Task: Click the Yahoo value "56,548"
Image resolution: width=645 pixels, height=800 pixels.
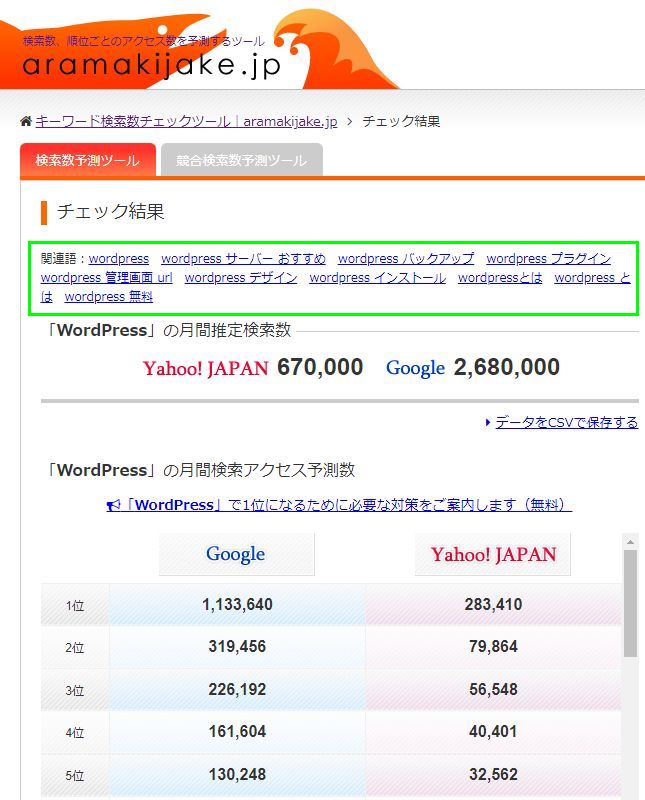Action: point(493,689)
